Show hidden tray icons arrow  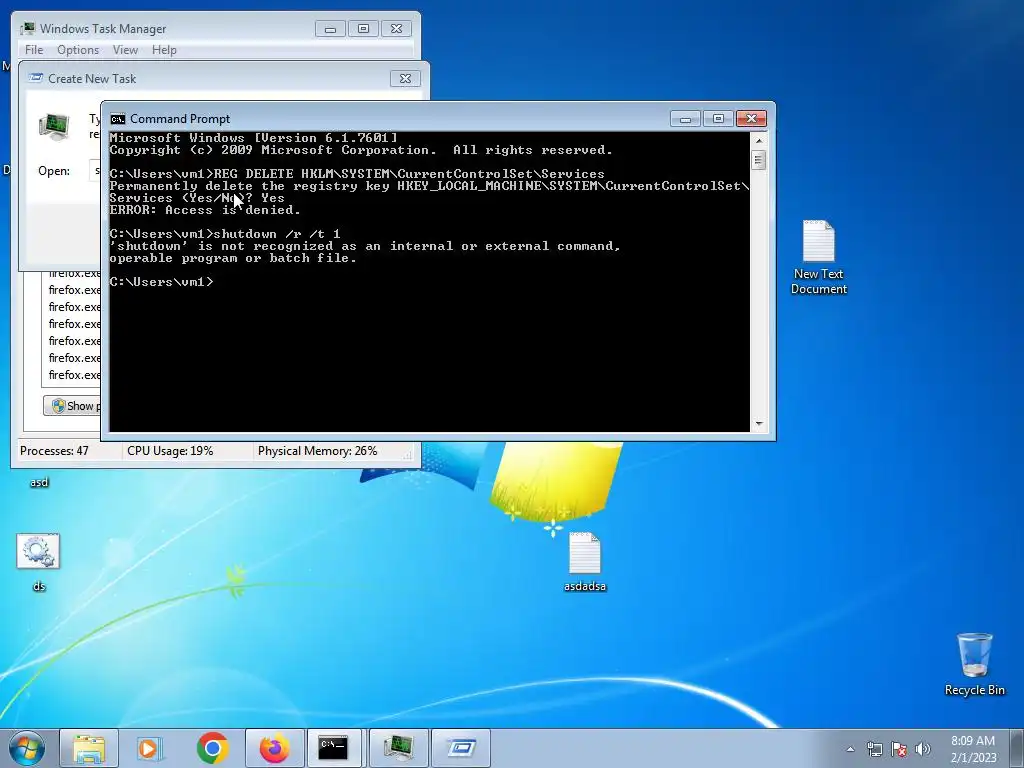(x=850, y=749)
